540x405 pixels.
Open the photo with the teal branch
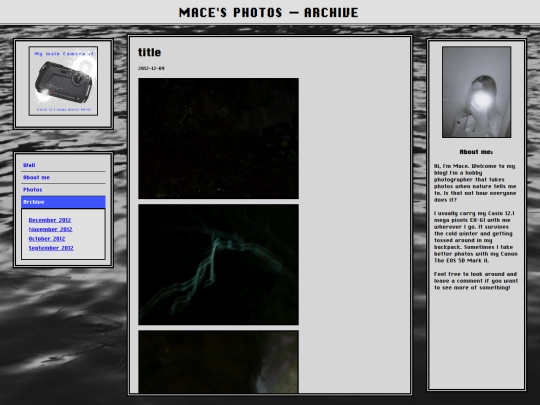218,264
